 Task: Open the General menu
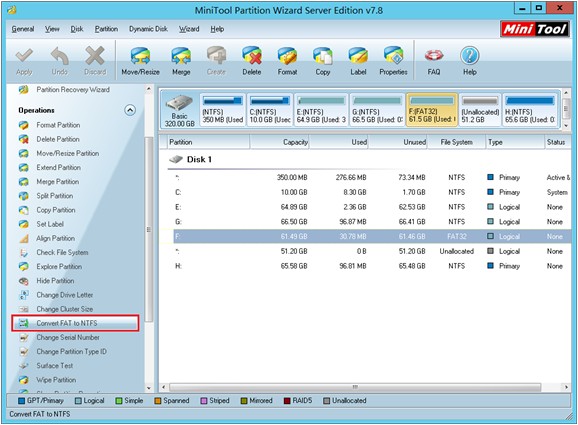point(23,29)
